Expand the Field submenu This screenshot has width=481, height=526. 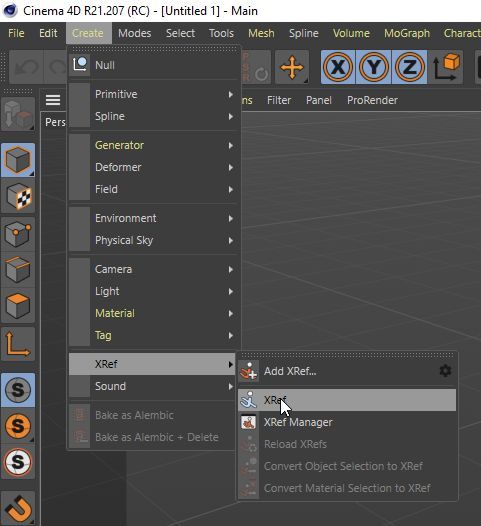153,189
